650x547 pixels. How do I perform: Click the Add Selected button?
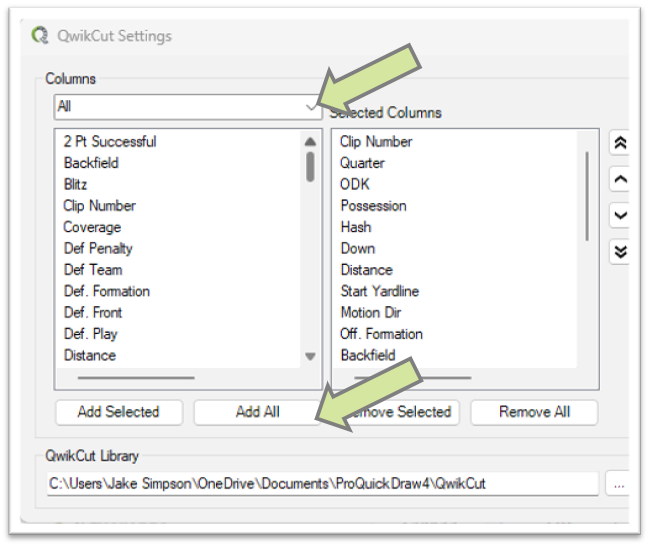click(118, 412)
